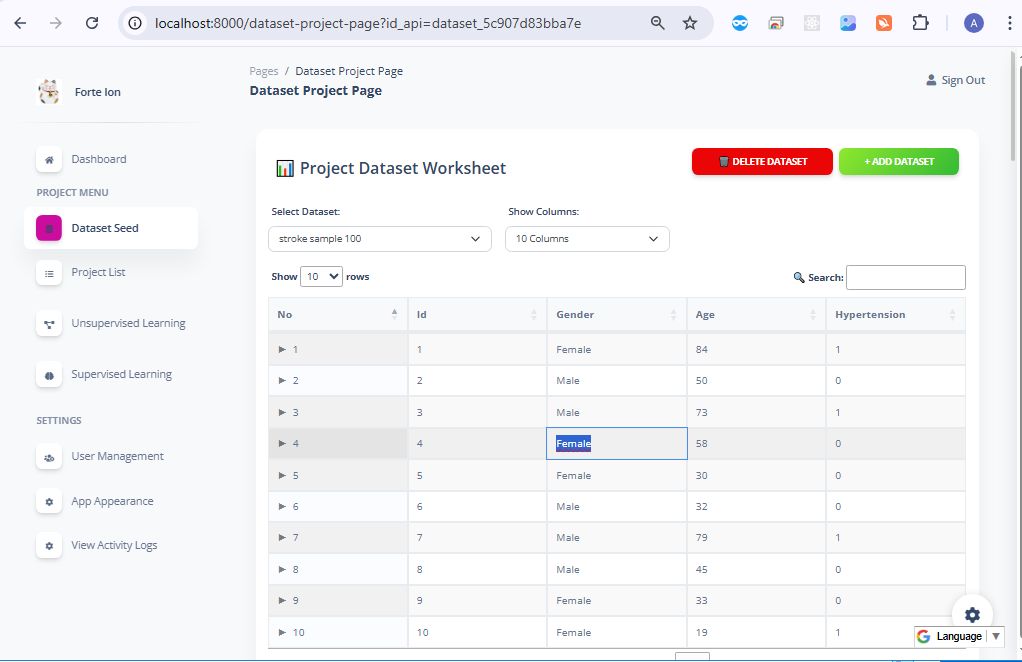Bookmark this page with the star icon

(x=690, y=23)
